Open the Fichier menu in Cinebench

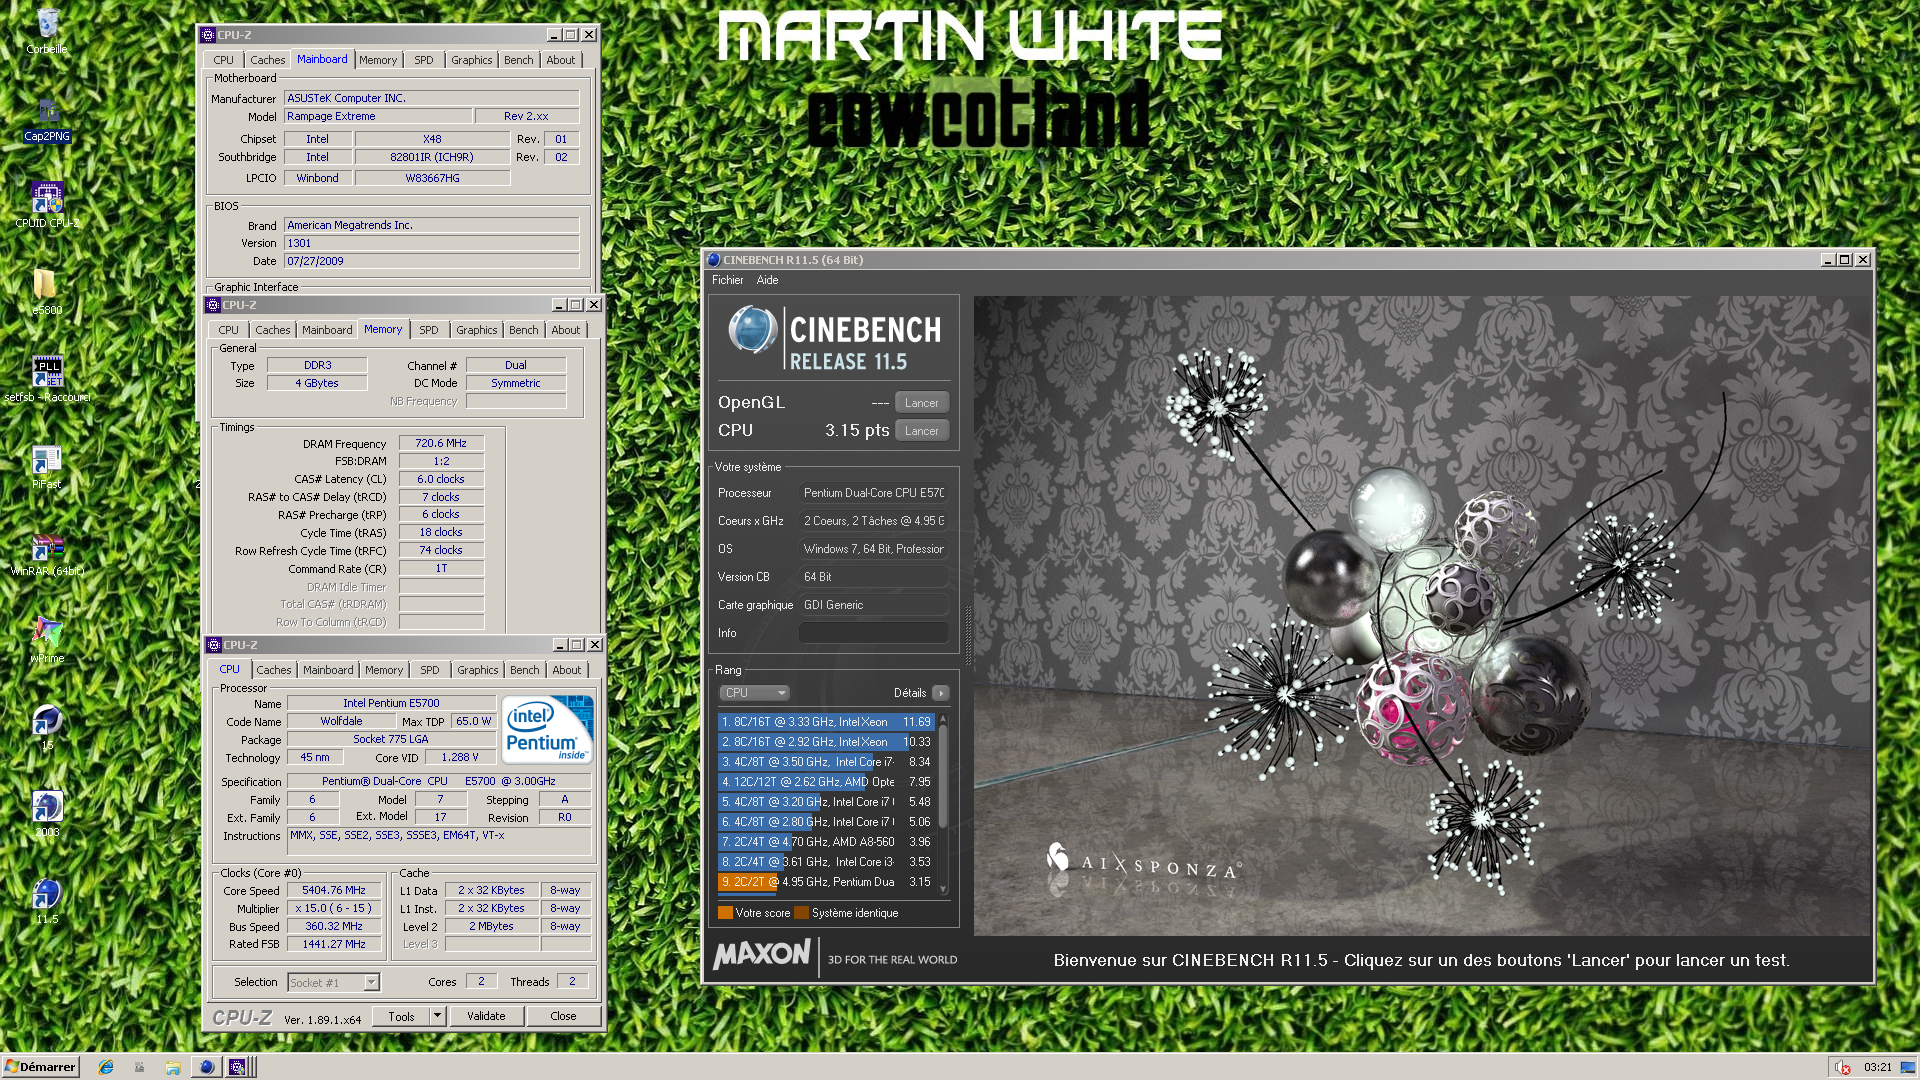point(727,280)
